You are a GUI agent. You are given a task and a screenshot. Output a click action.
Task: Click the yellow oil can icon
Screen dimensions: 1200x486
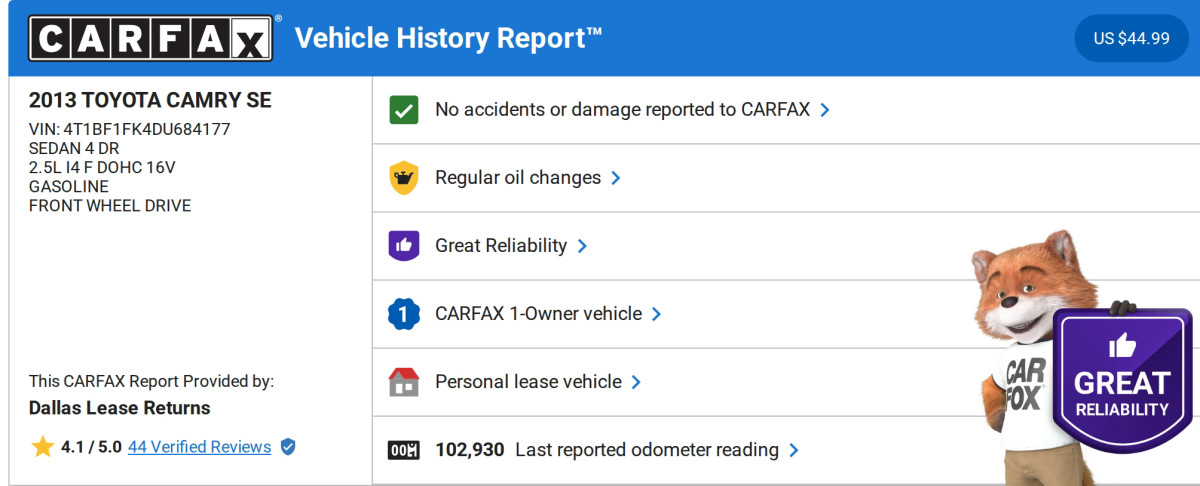(x=404, y=178)
